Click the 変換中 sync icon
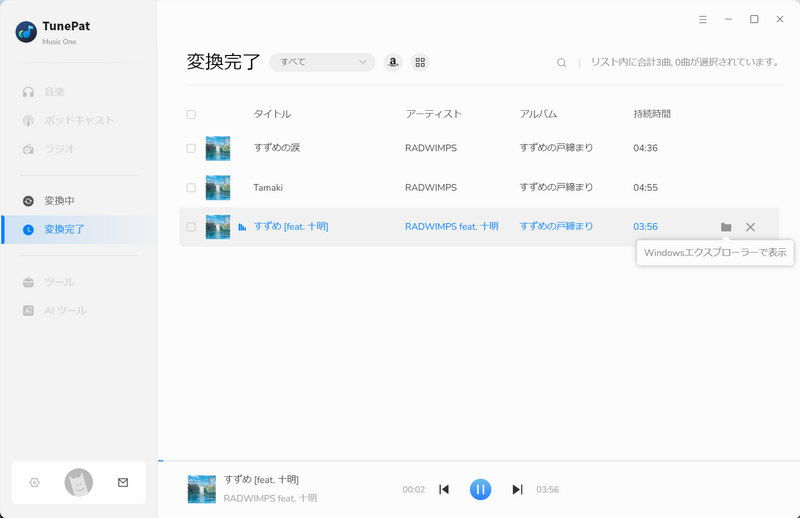The width and height of the screenshot is (800, 518). click(29, 201)
